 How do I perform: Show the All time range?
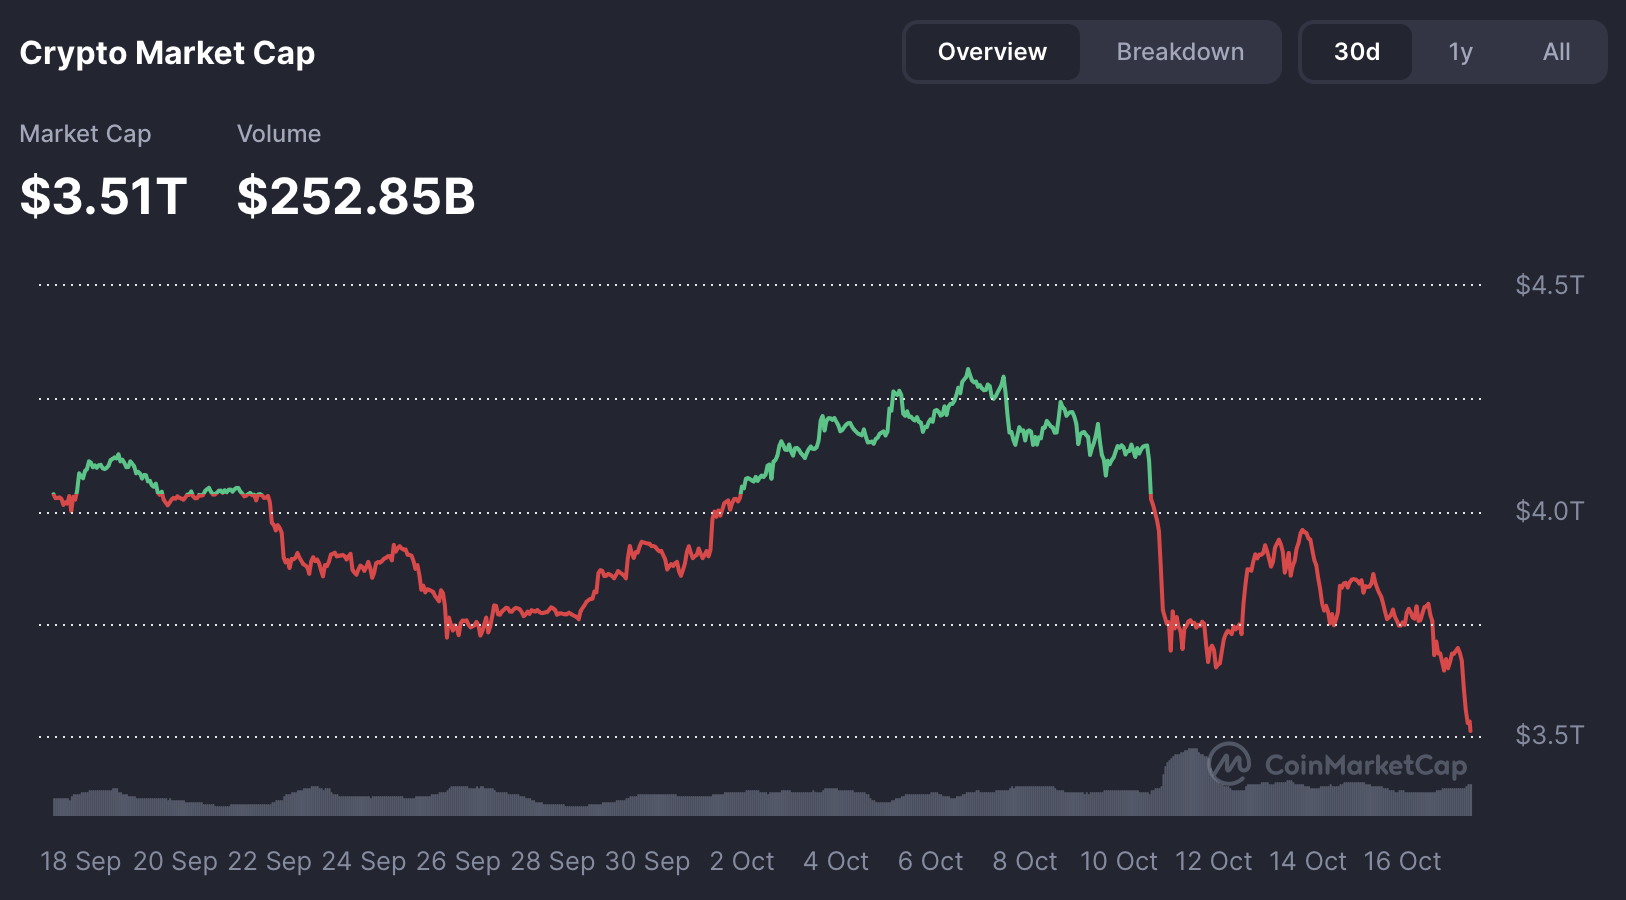point(1556,52)
